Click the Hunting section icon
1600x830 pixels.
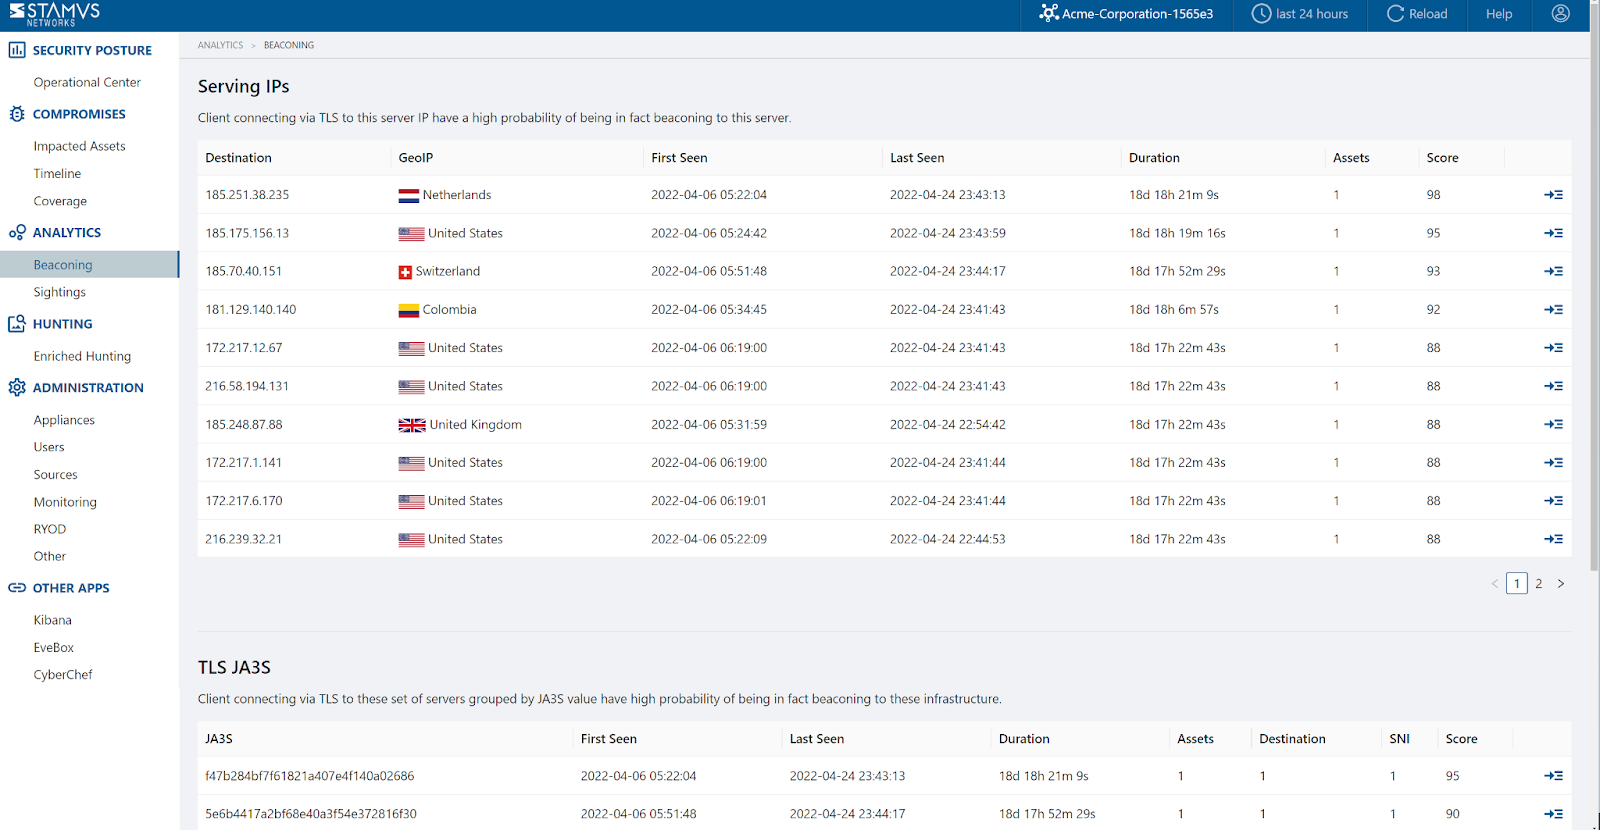tap(17, 324)
